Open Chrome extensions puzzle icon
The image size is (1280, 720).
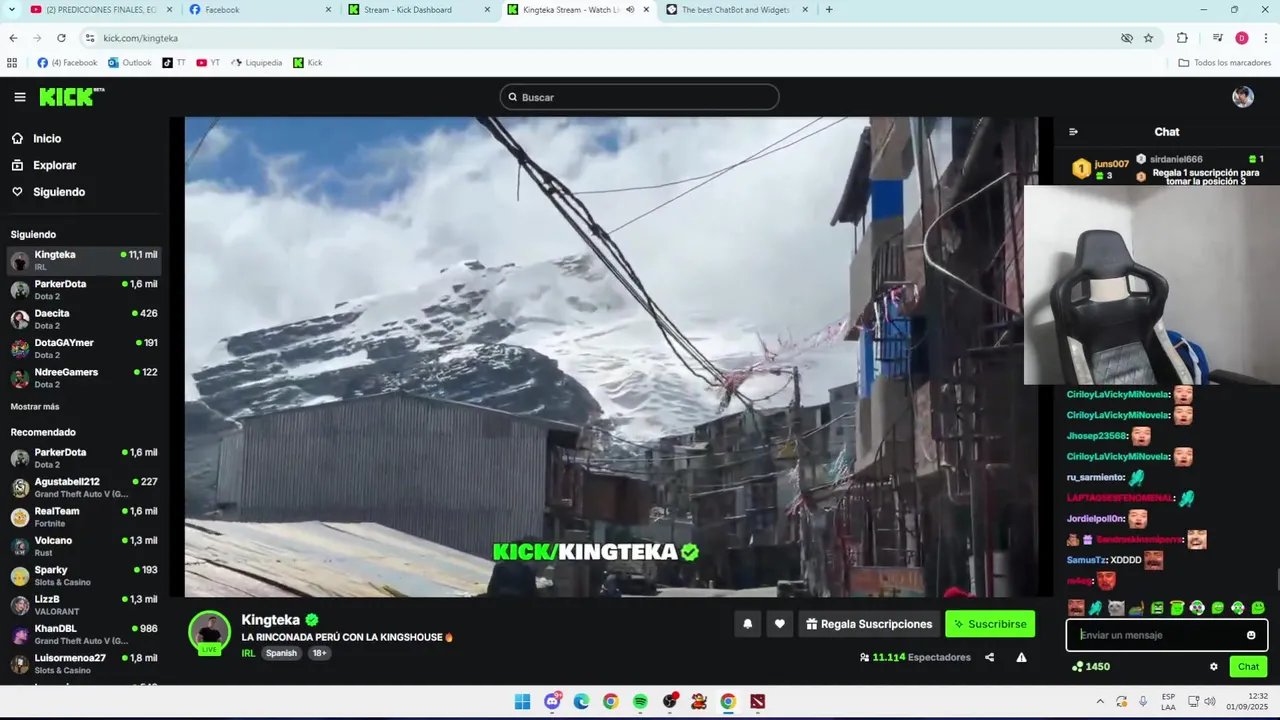tap(1182, 38)
